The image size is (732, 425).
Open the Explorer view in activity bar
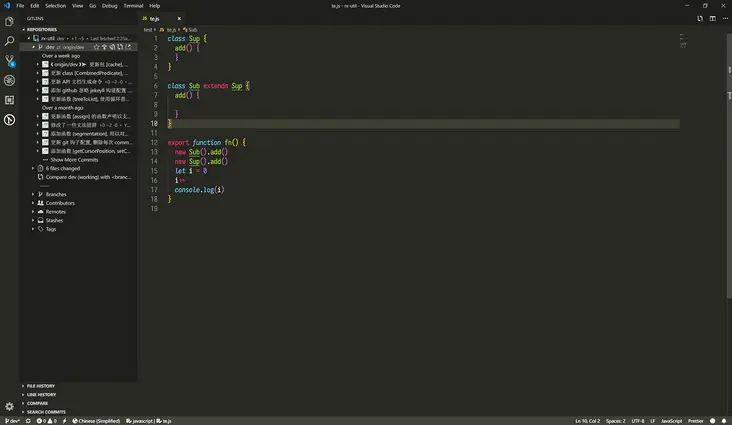tap(9, 21)
